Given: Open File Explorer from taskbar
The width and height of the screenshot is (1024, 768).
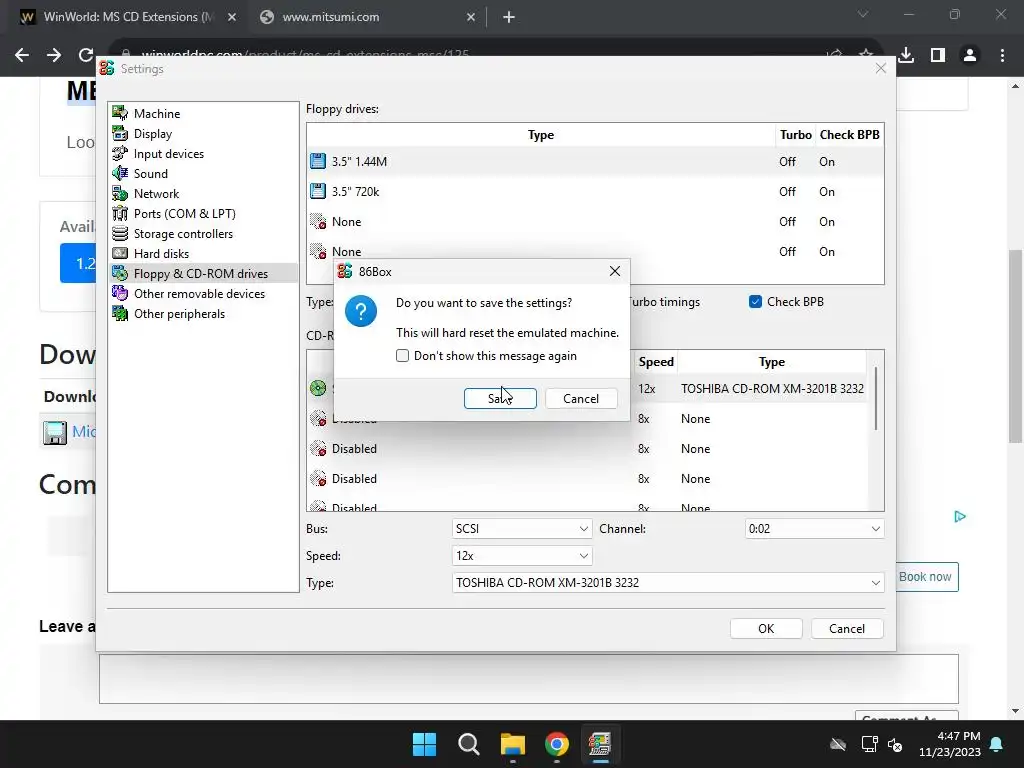Looking at the screenshot, I should pyautogui.click(x=513, y=744).
